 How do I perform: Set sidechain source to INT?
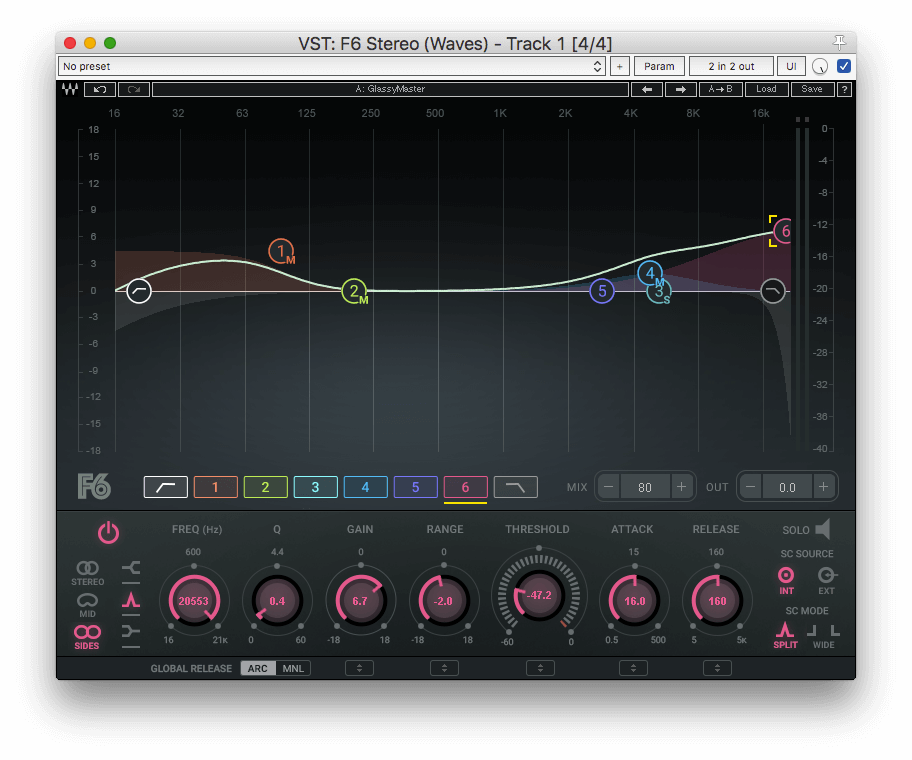point(786,581)
